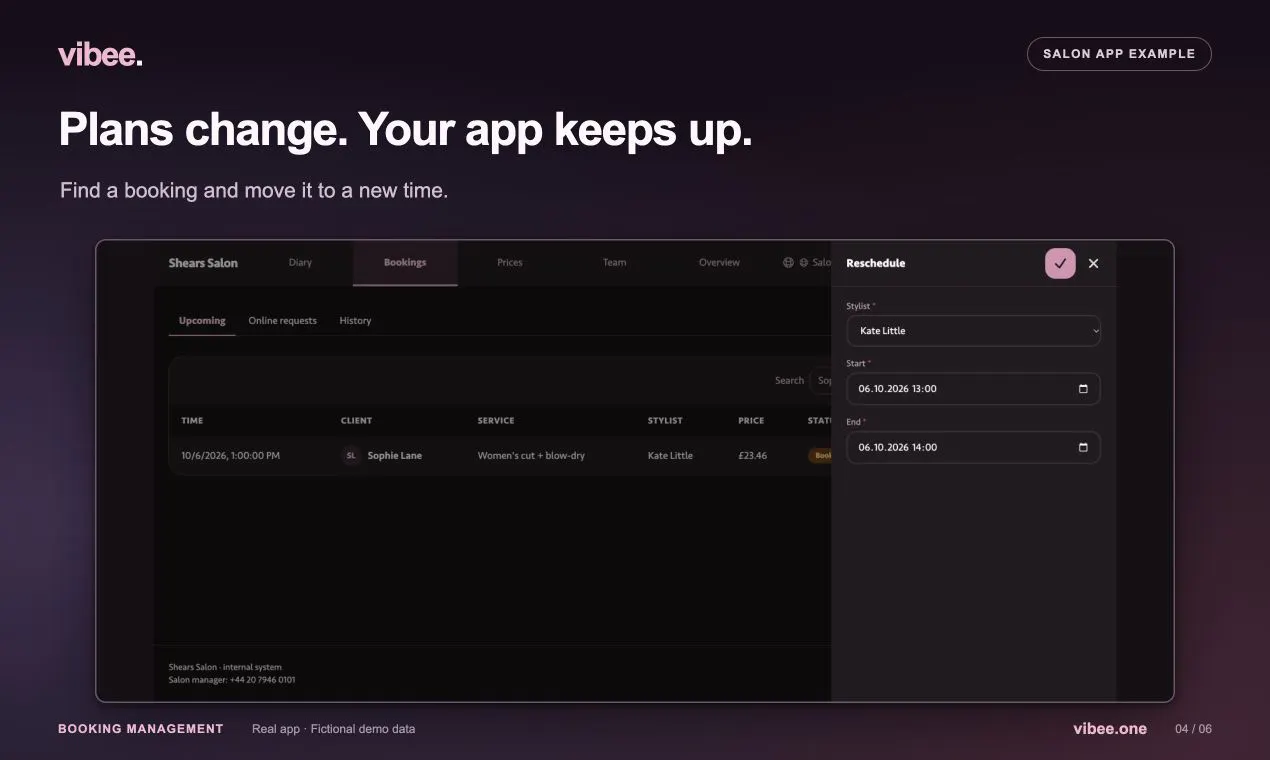
Task: Select the Bookings tab
Action: click(x=405, y=263)
